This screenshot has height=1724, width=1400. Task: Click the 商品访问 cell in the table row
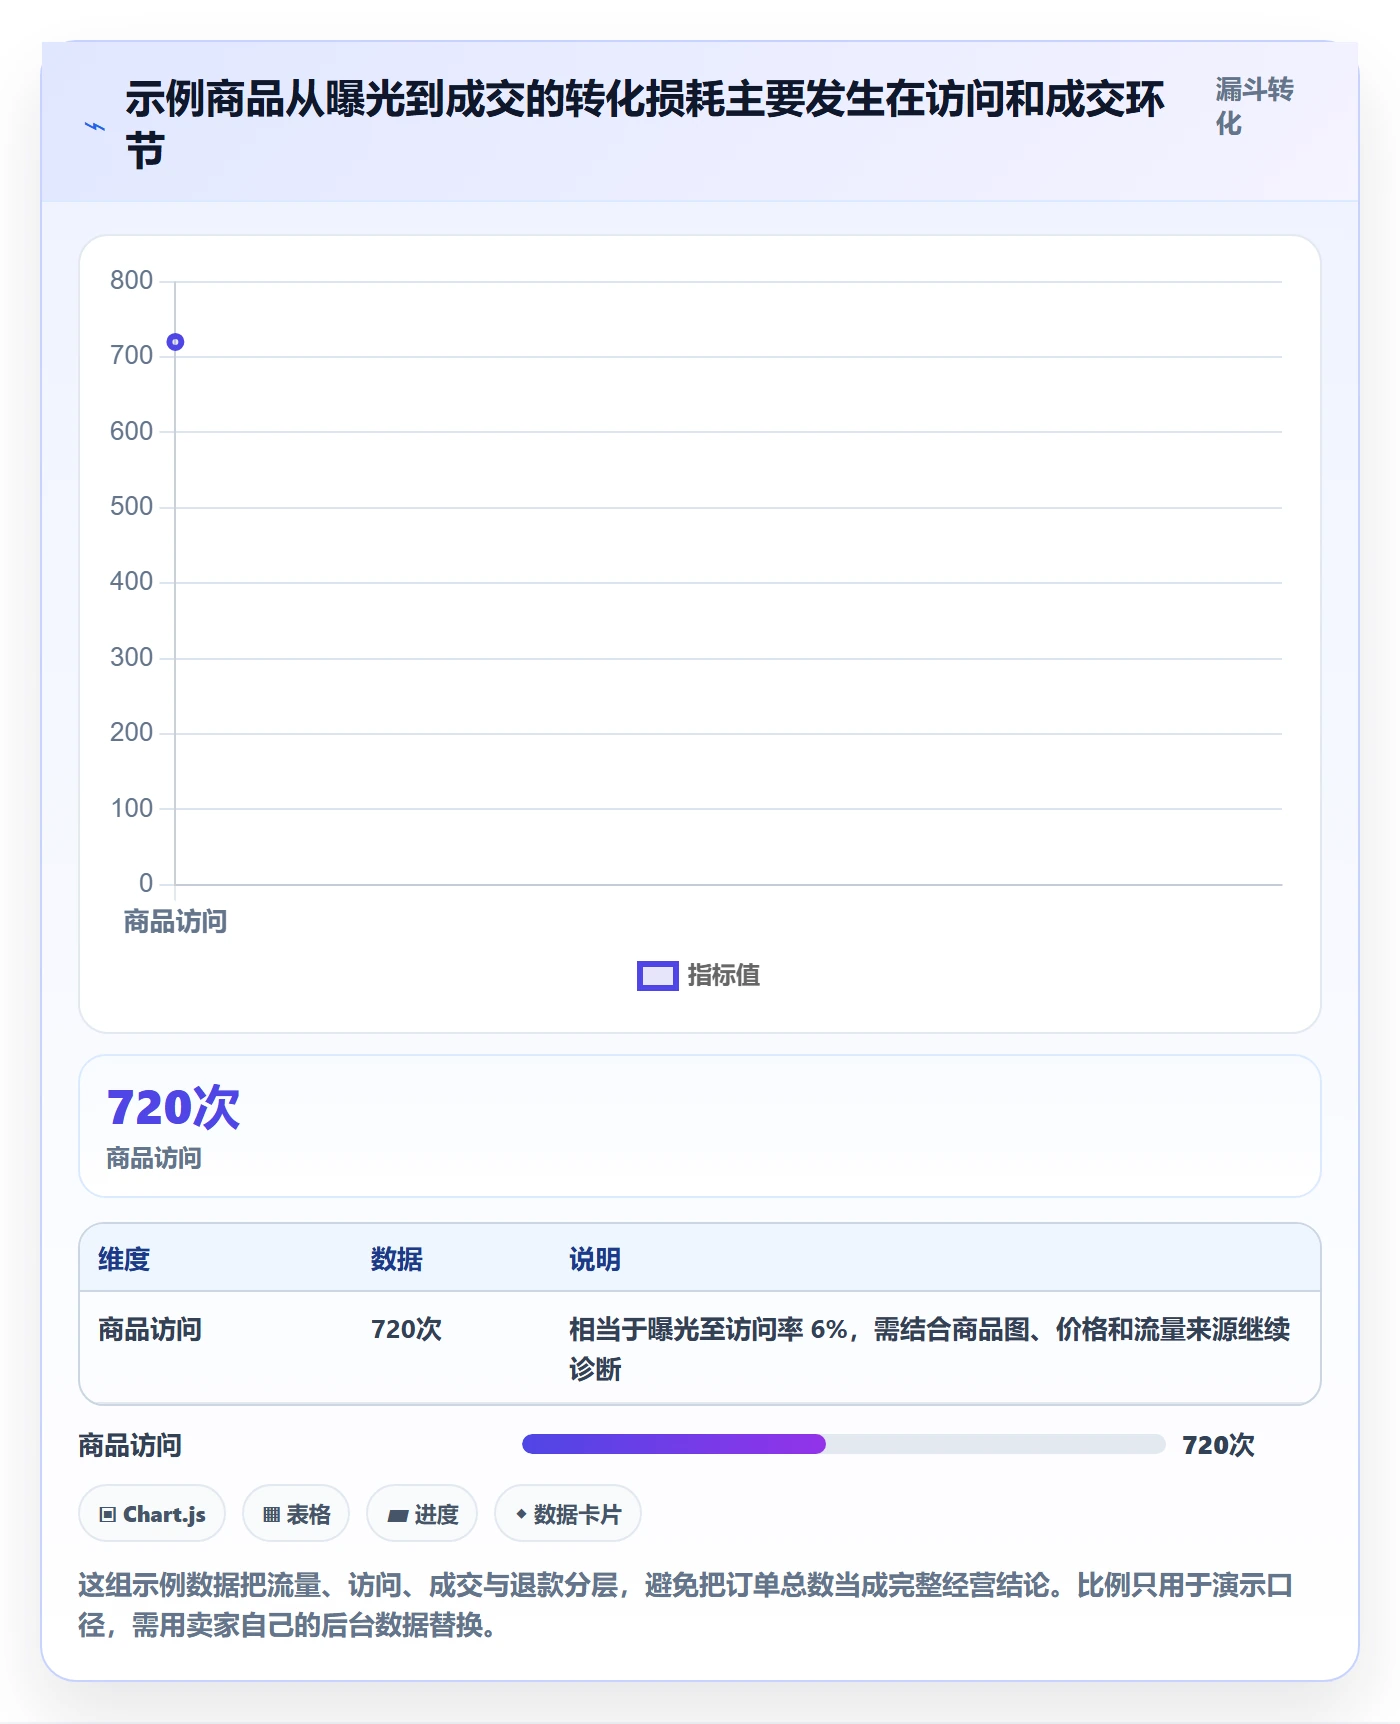150,1329
